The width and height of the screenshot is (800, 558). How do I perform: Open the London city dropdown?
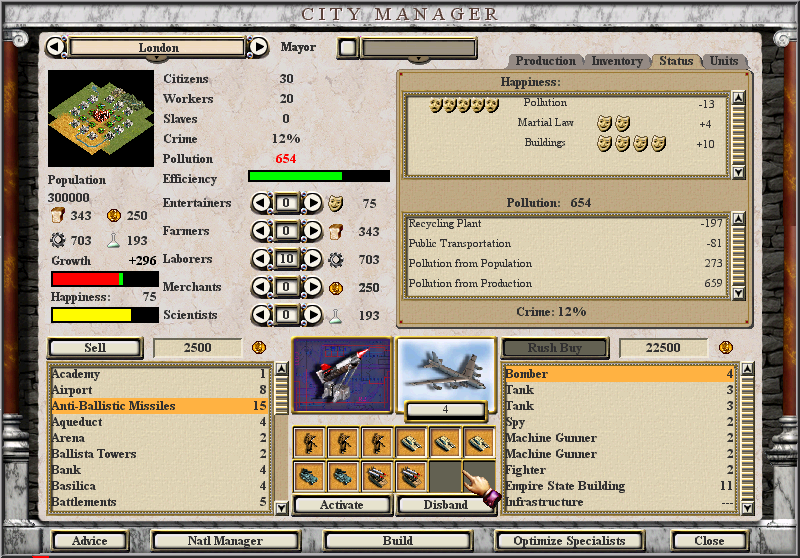click(158, 48)
